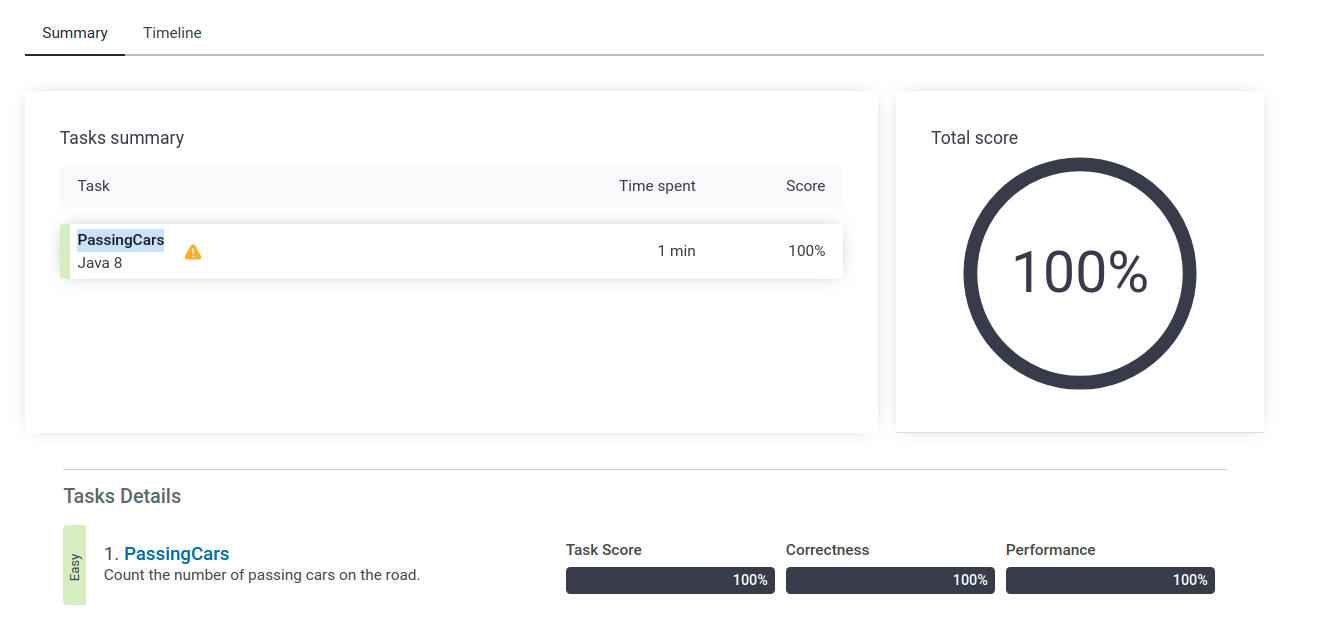Image resolution: width=1331 pixels, height=625 pixels.
Task: Open the Timeline tab
Action: coord(172,33)
